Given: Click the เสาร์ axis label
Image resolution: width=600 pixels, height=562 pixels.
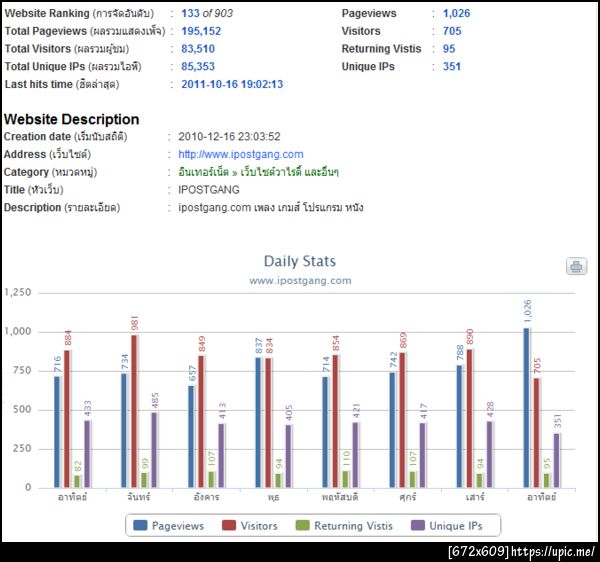Looking at the screenshot, I should tap(475, 497).
